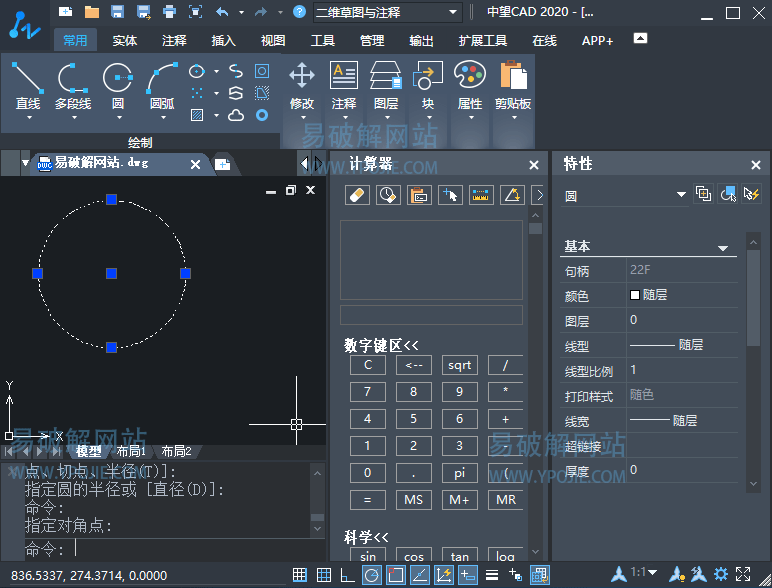This screenshot has height=588, width=772.
Task: Open the 圆 object type dropdown
Action: [x=681, y=194]
